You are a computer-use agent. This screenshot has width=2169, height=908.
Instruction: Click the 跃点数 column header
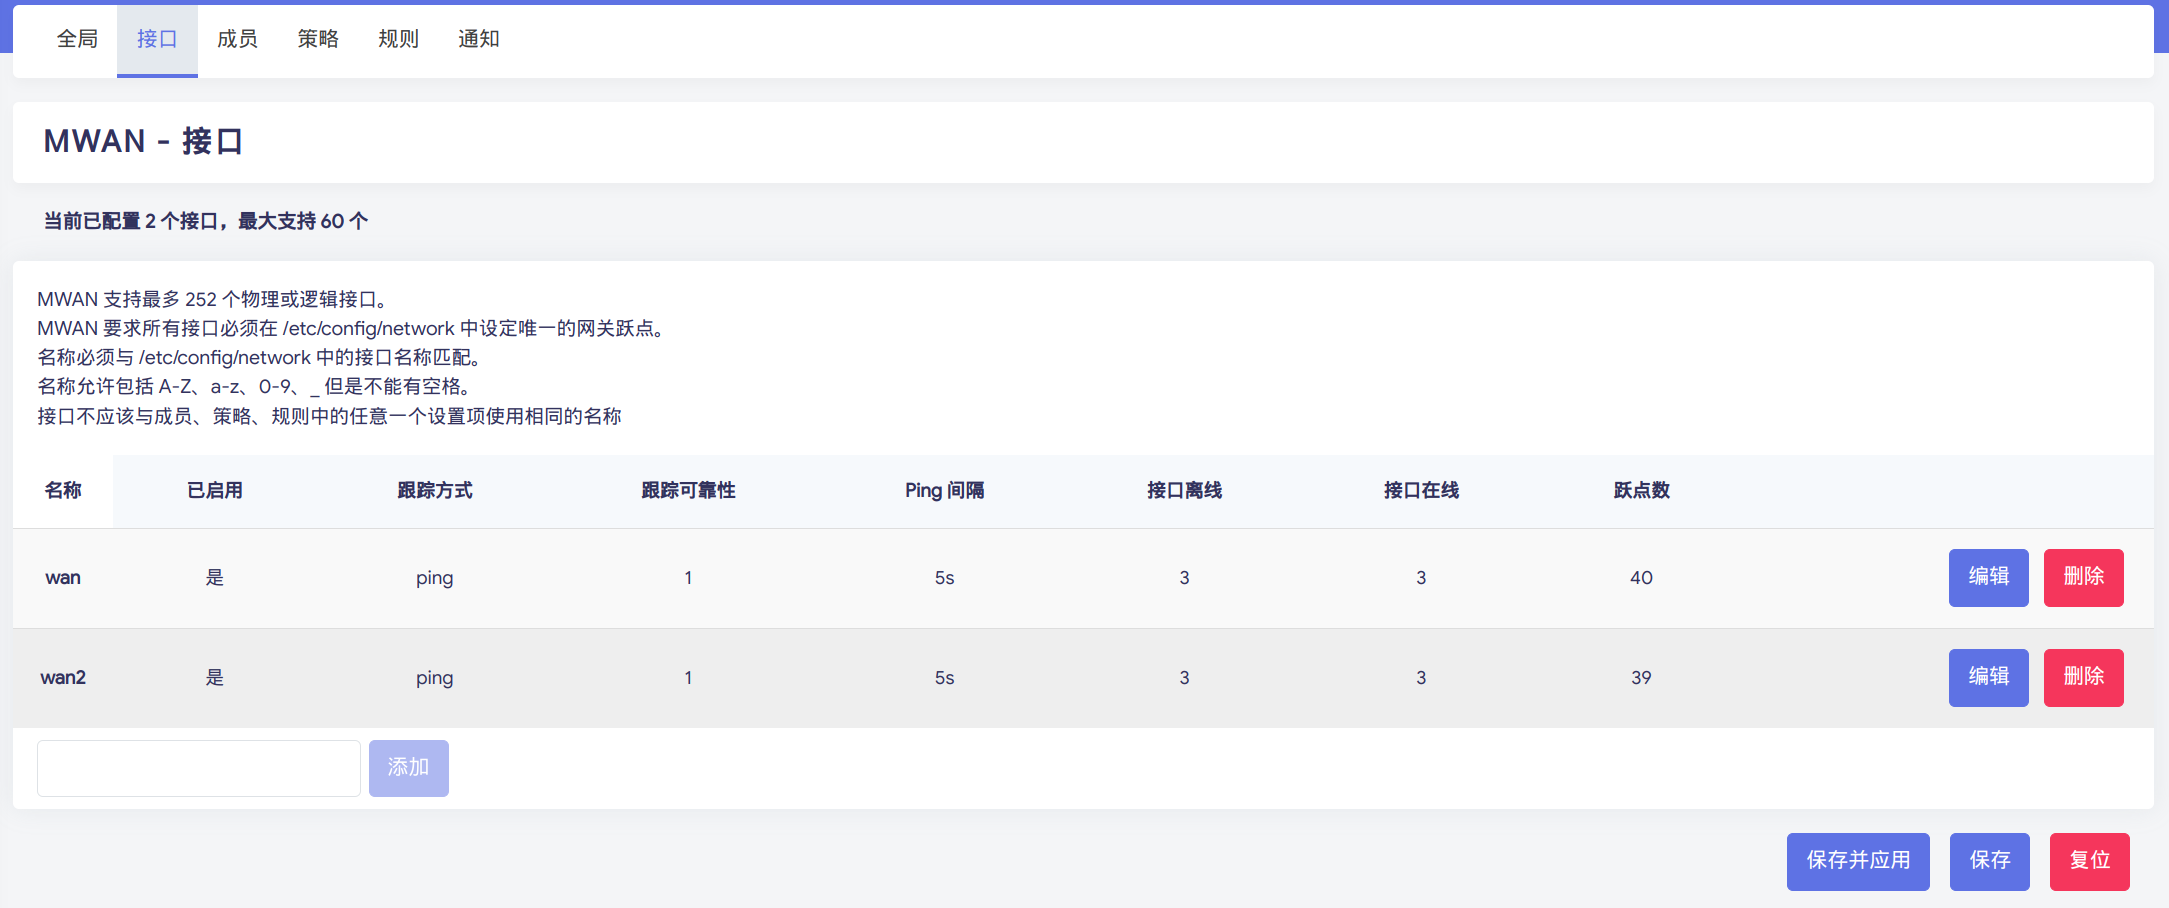(x=1641, y=490)
